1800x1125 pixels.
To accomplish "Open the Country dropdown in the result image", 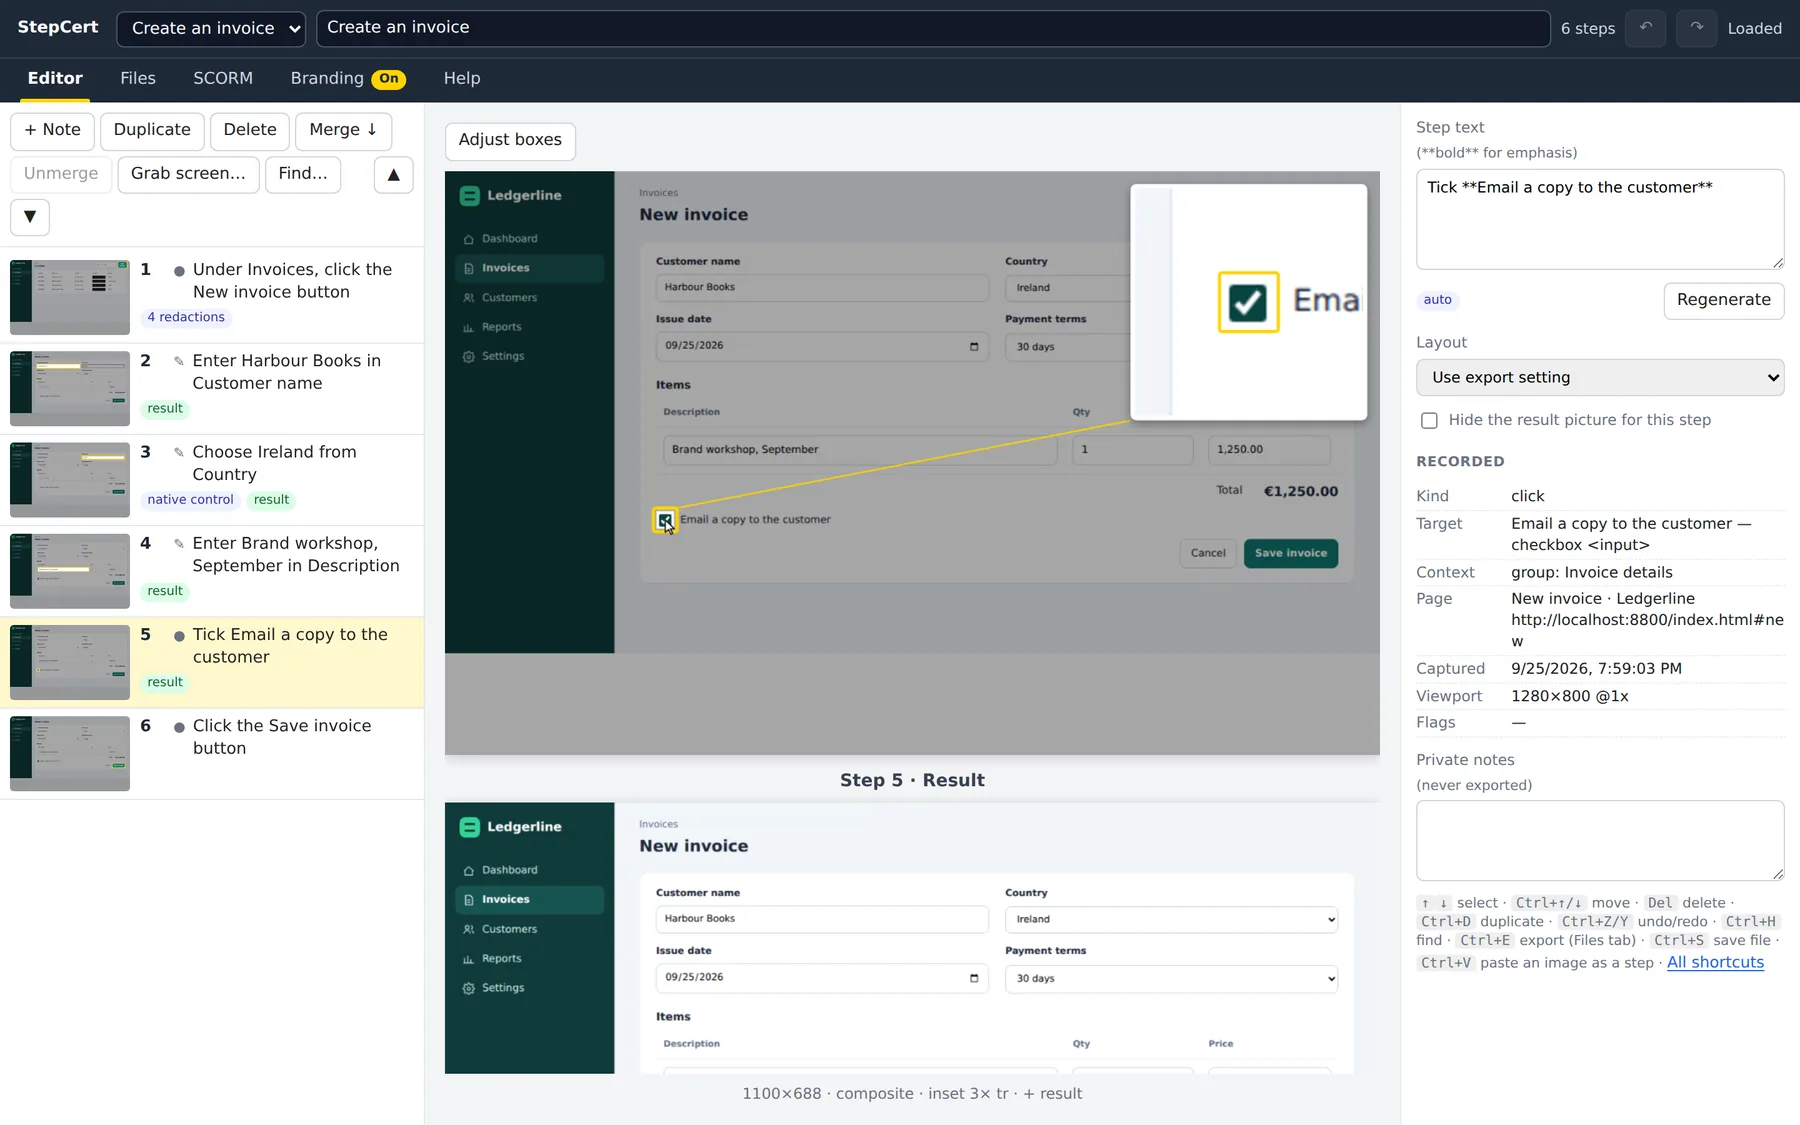I will point(1171,919).
